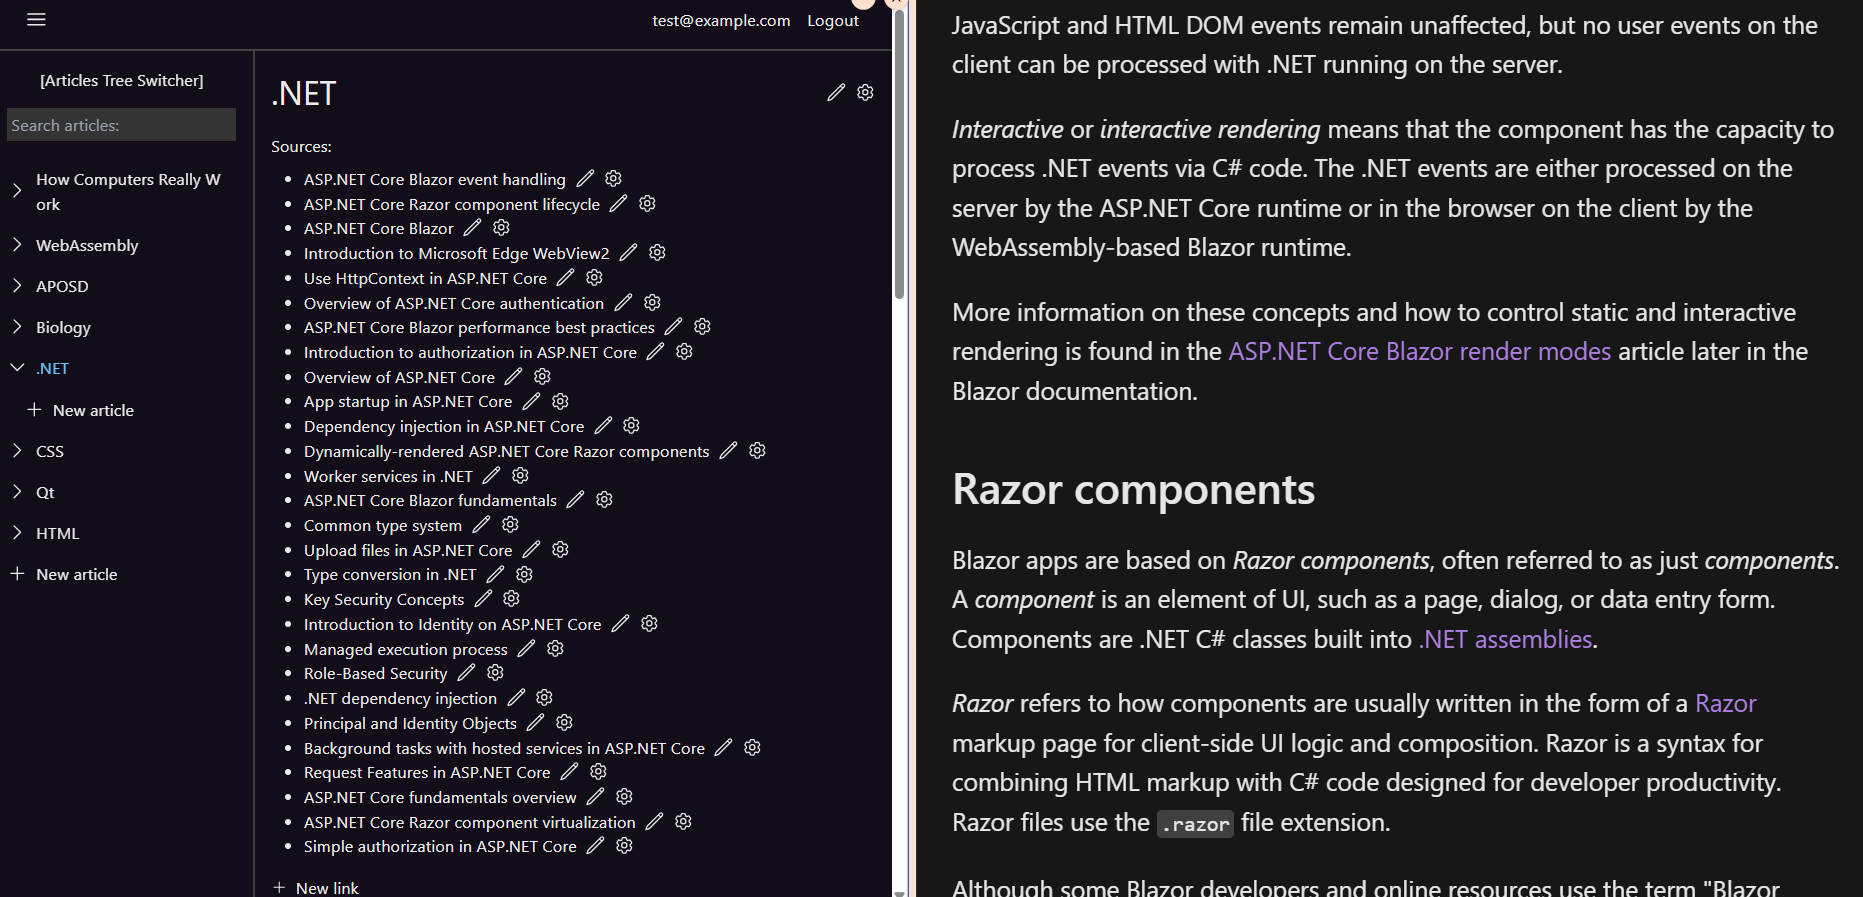This screenshot has height=897, width=1863.
Task: Click the edit pencil next to .NET title
Action: coord(836,93)
